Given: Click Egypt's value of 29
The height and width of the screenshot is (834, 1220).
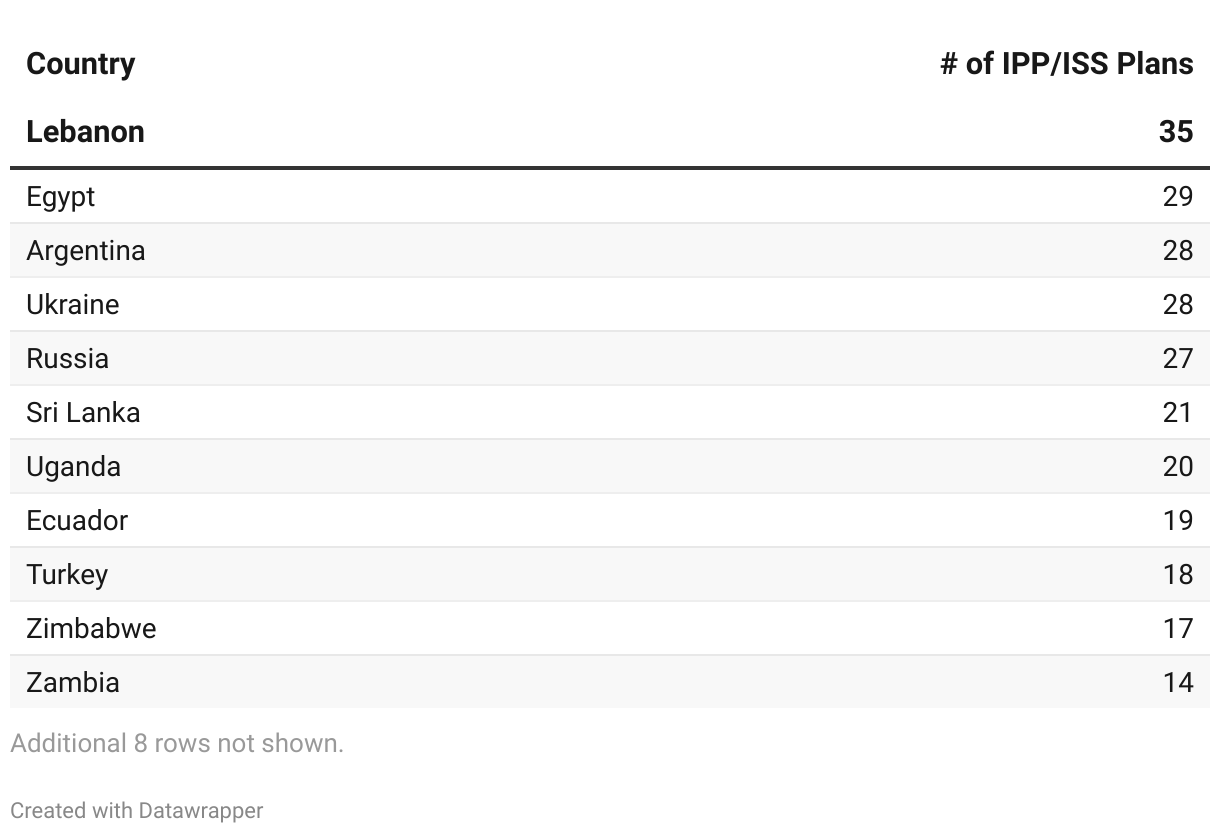Looking at the screenshot, I should click(1177, 197).
